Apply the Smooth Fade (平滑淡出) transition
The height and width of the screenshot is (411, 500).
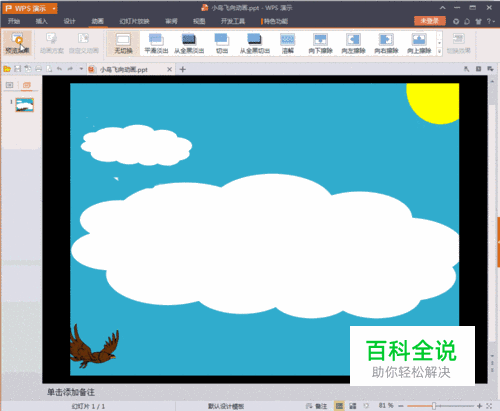point(156,43)
